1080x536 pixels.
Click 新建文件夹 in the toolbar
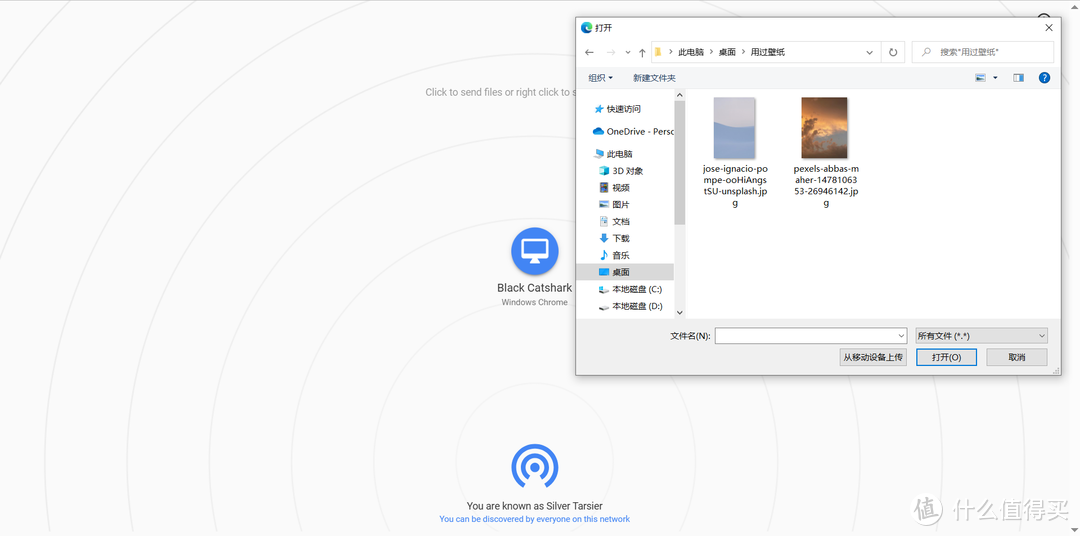coord(654,78)
